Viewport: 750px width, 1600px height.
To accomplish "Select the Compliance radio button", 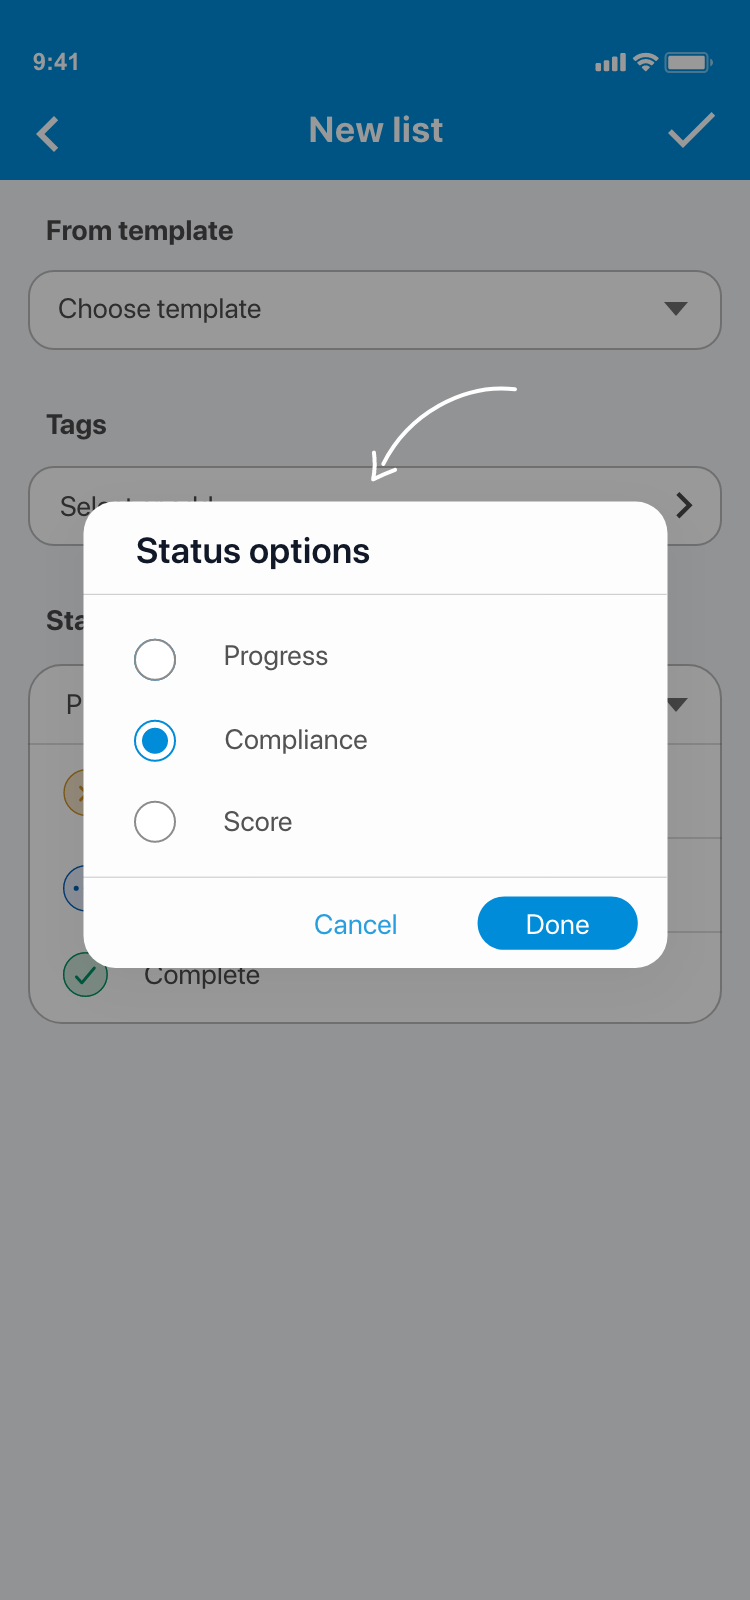I will coord(155,741).
